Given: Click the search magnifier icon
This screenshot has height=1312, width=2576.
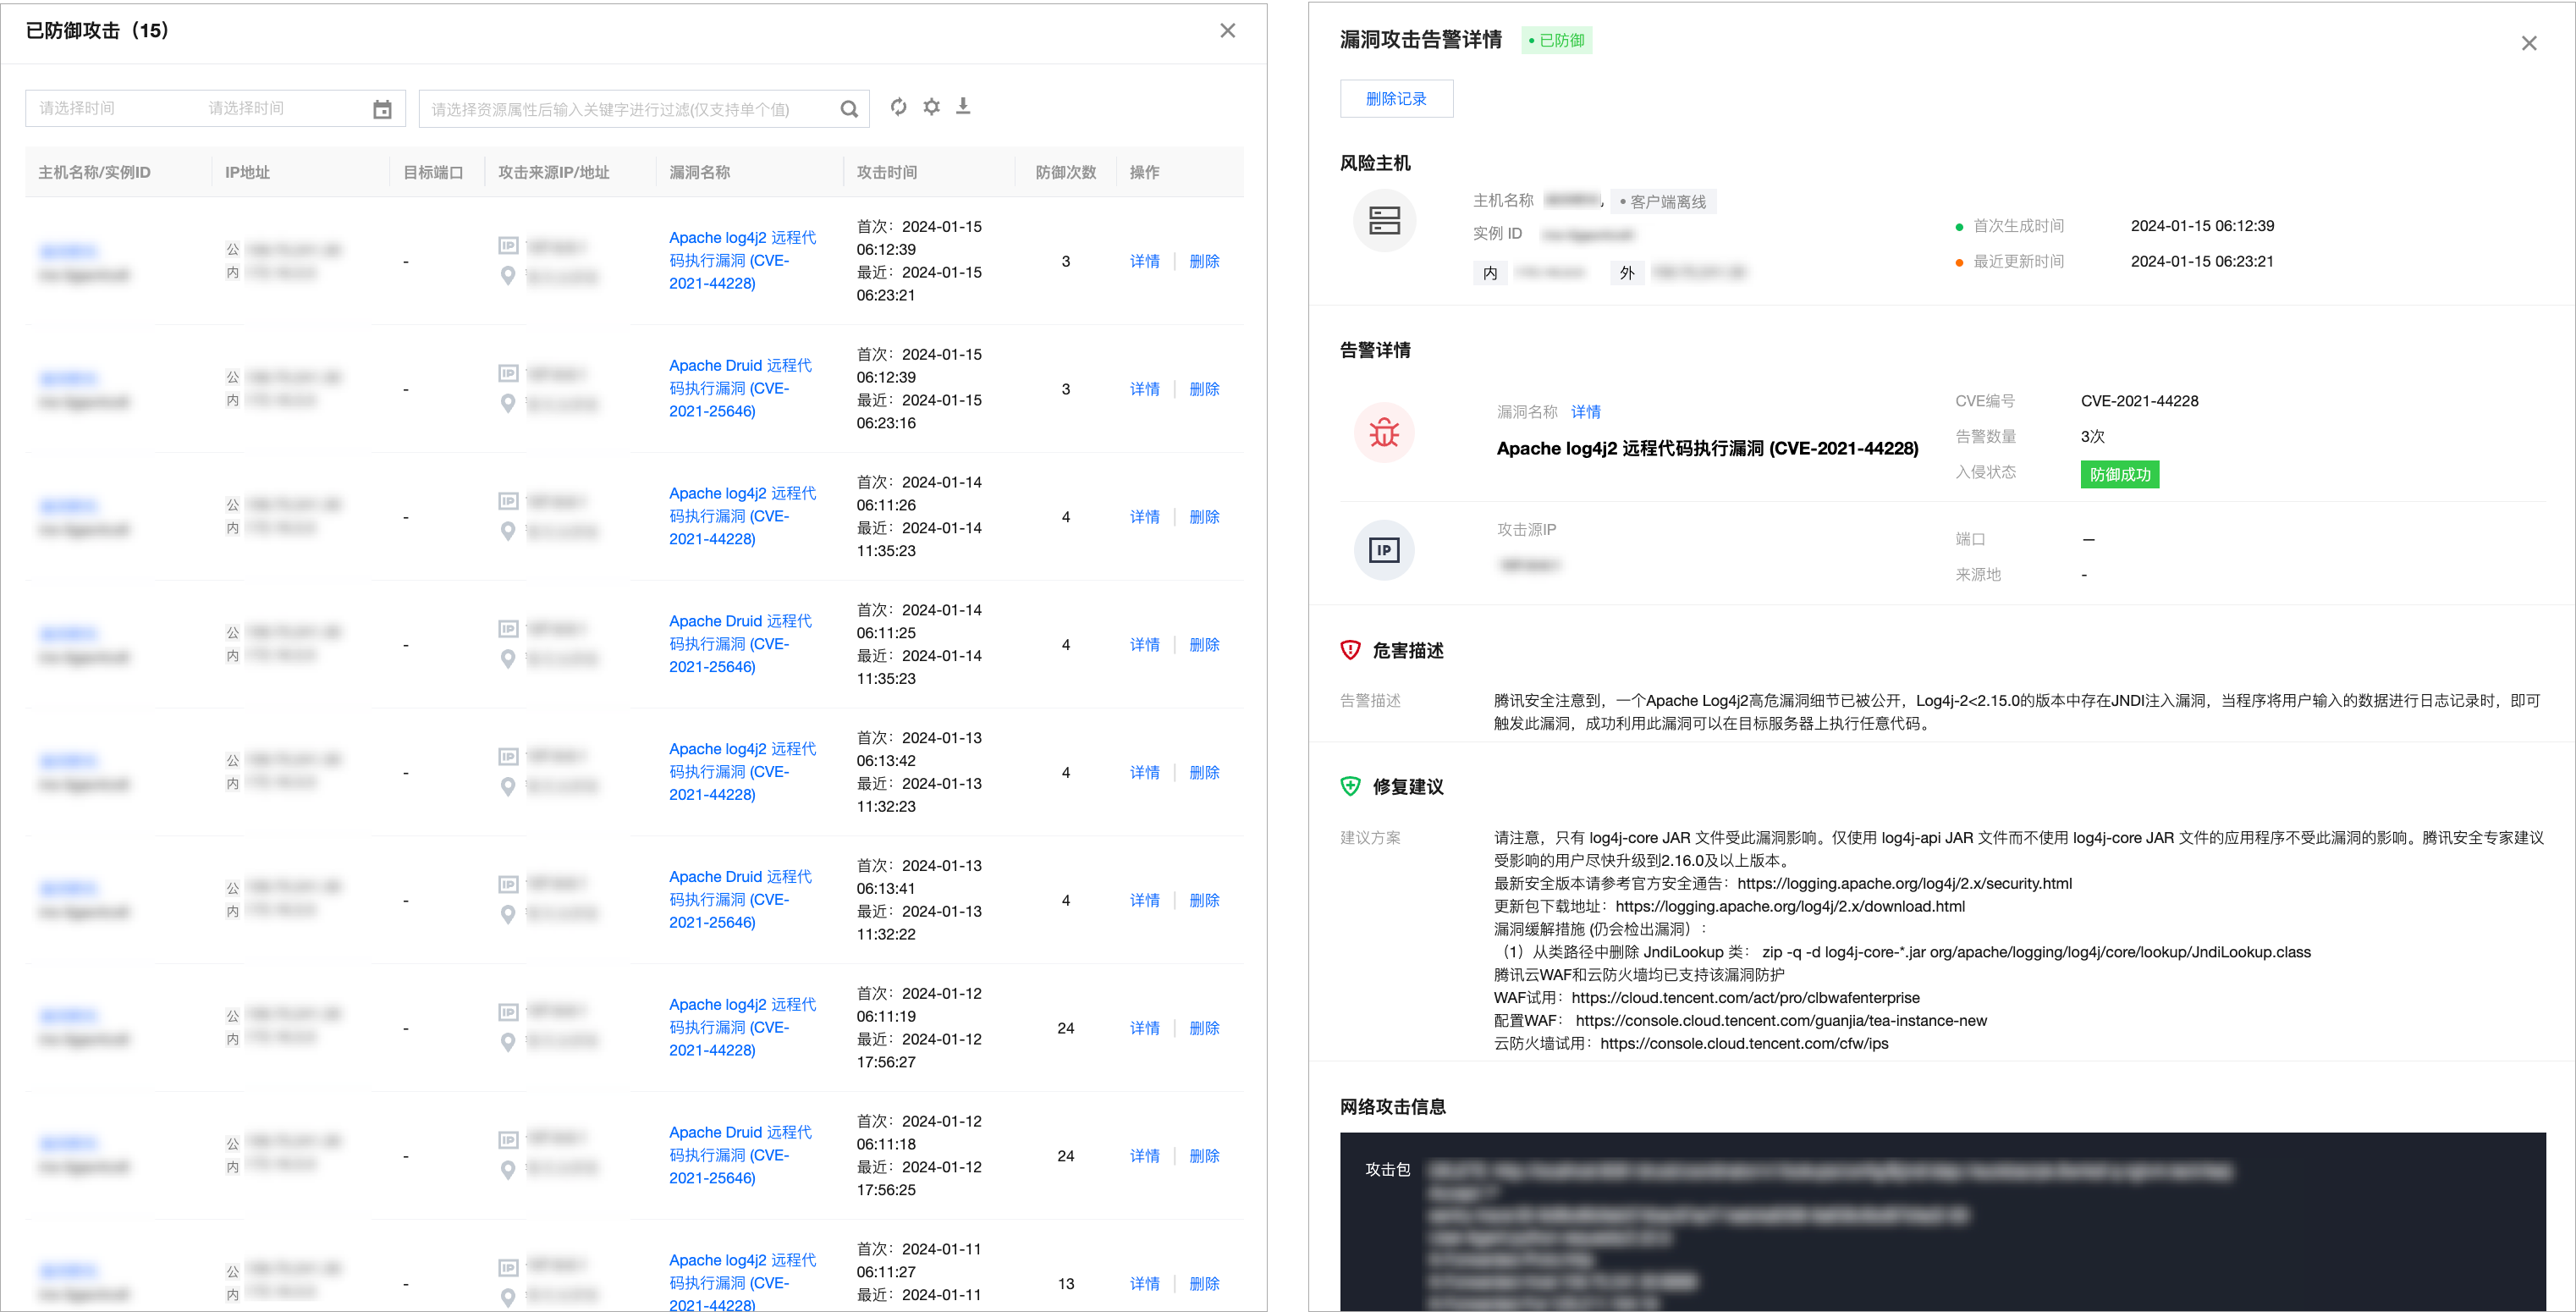Looking at the screenshot, I should 849,109.
